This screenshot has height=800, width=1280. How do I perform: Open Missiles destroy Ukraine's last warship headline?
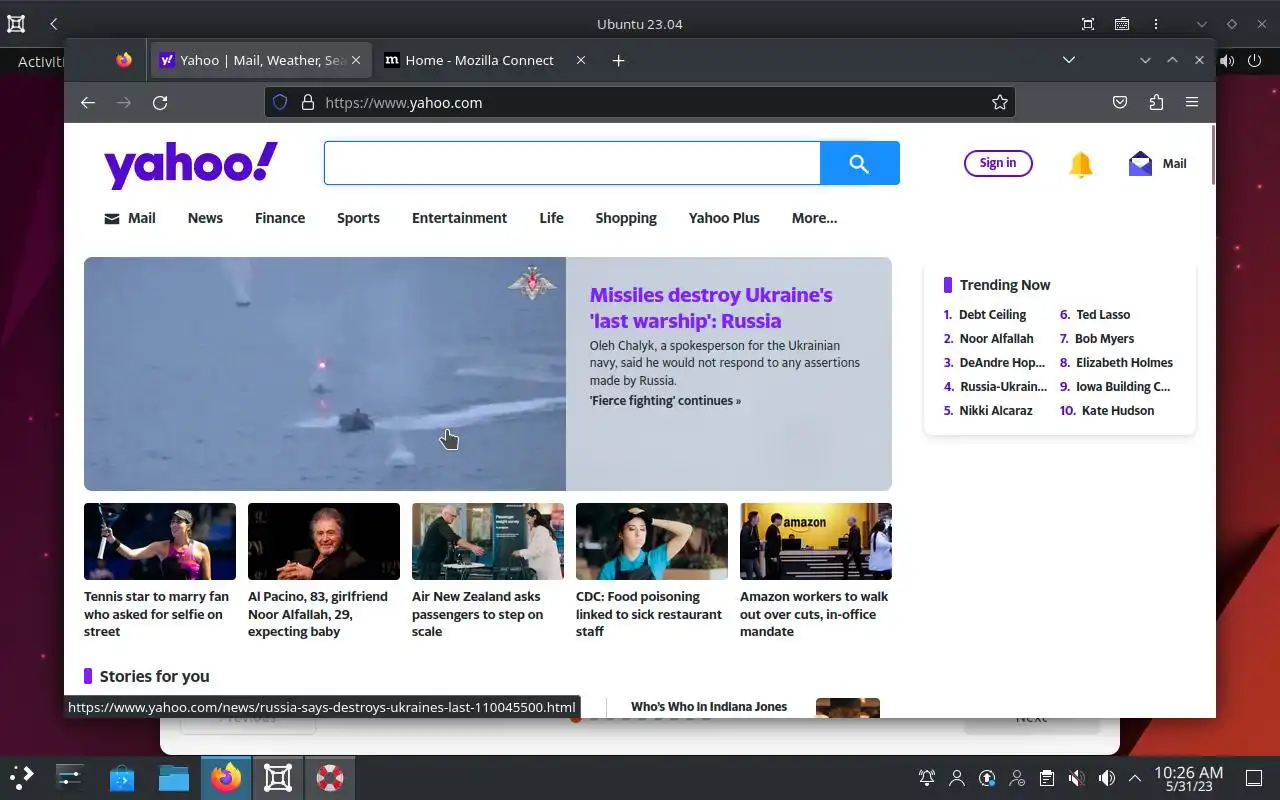click(711, 308)
